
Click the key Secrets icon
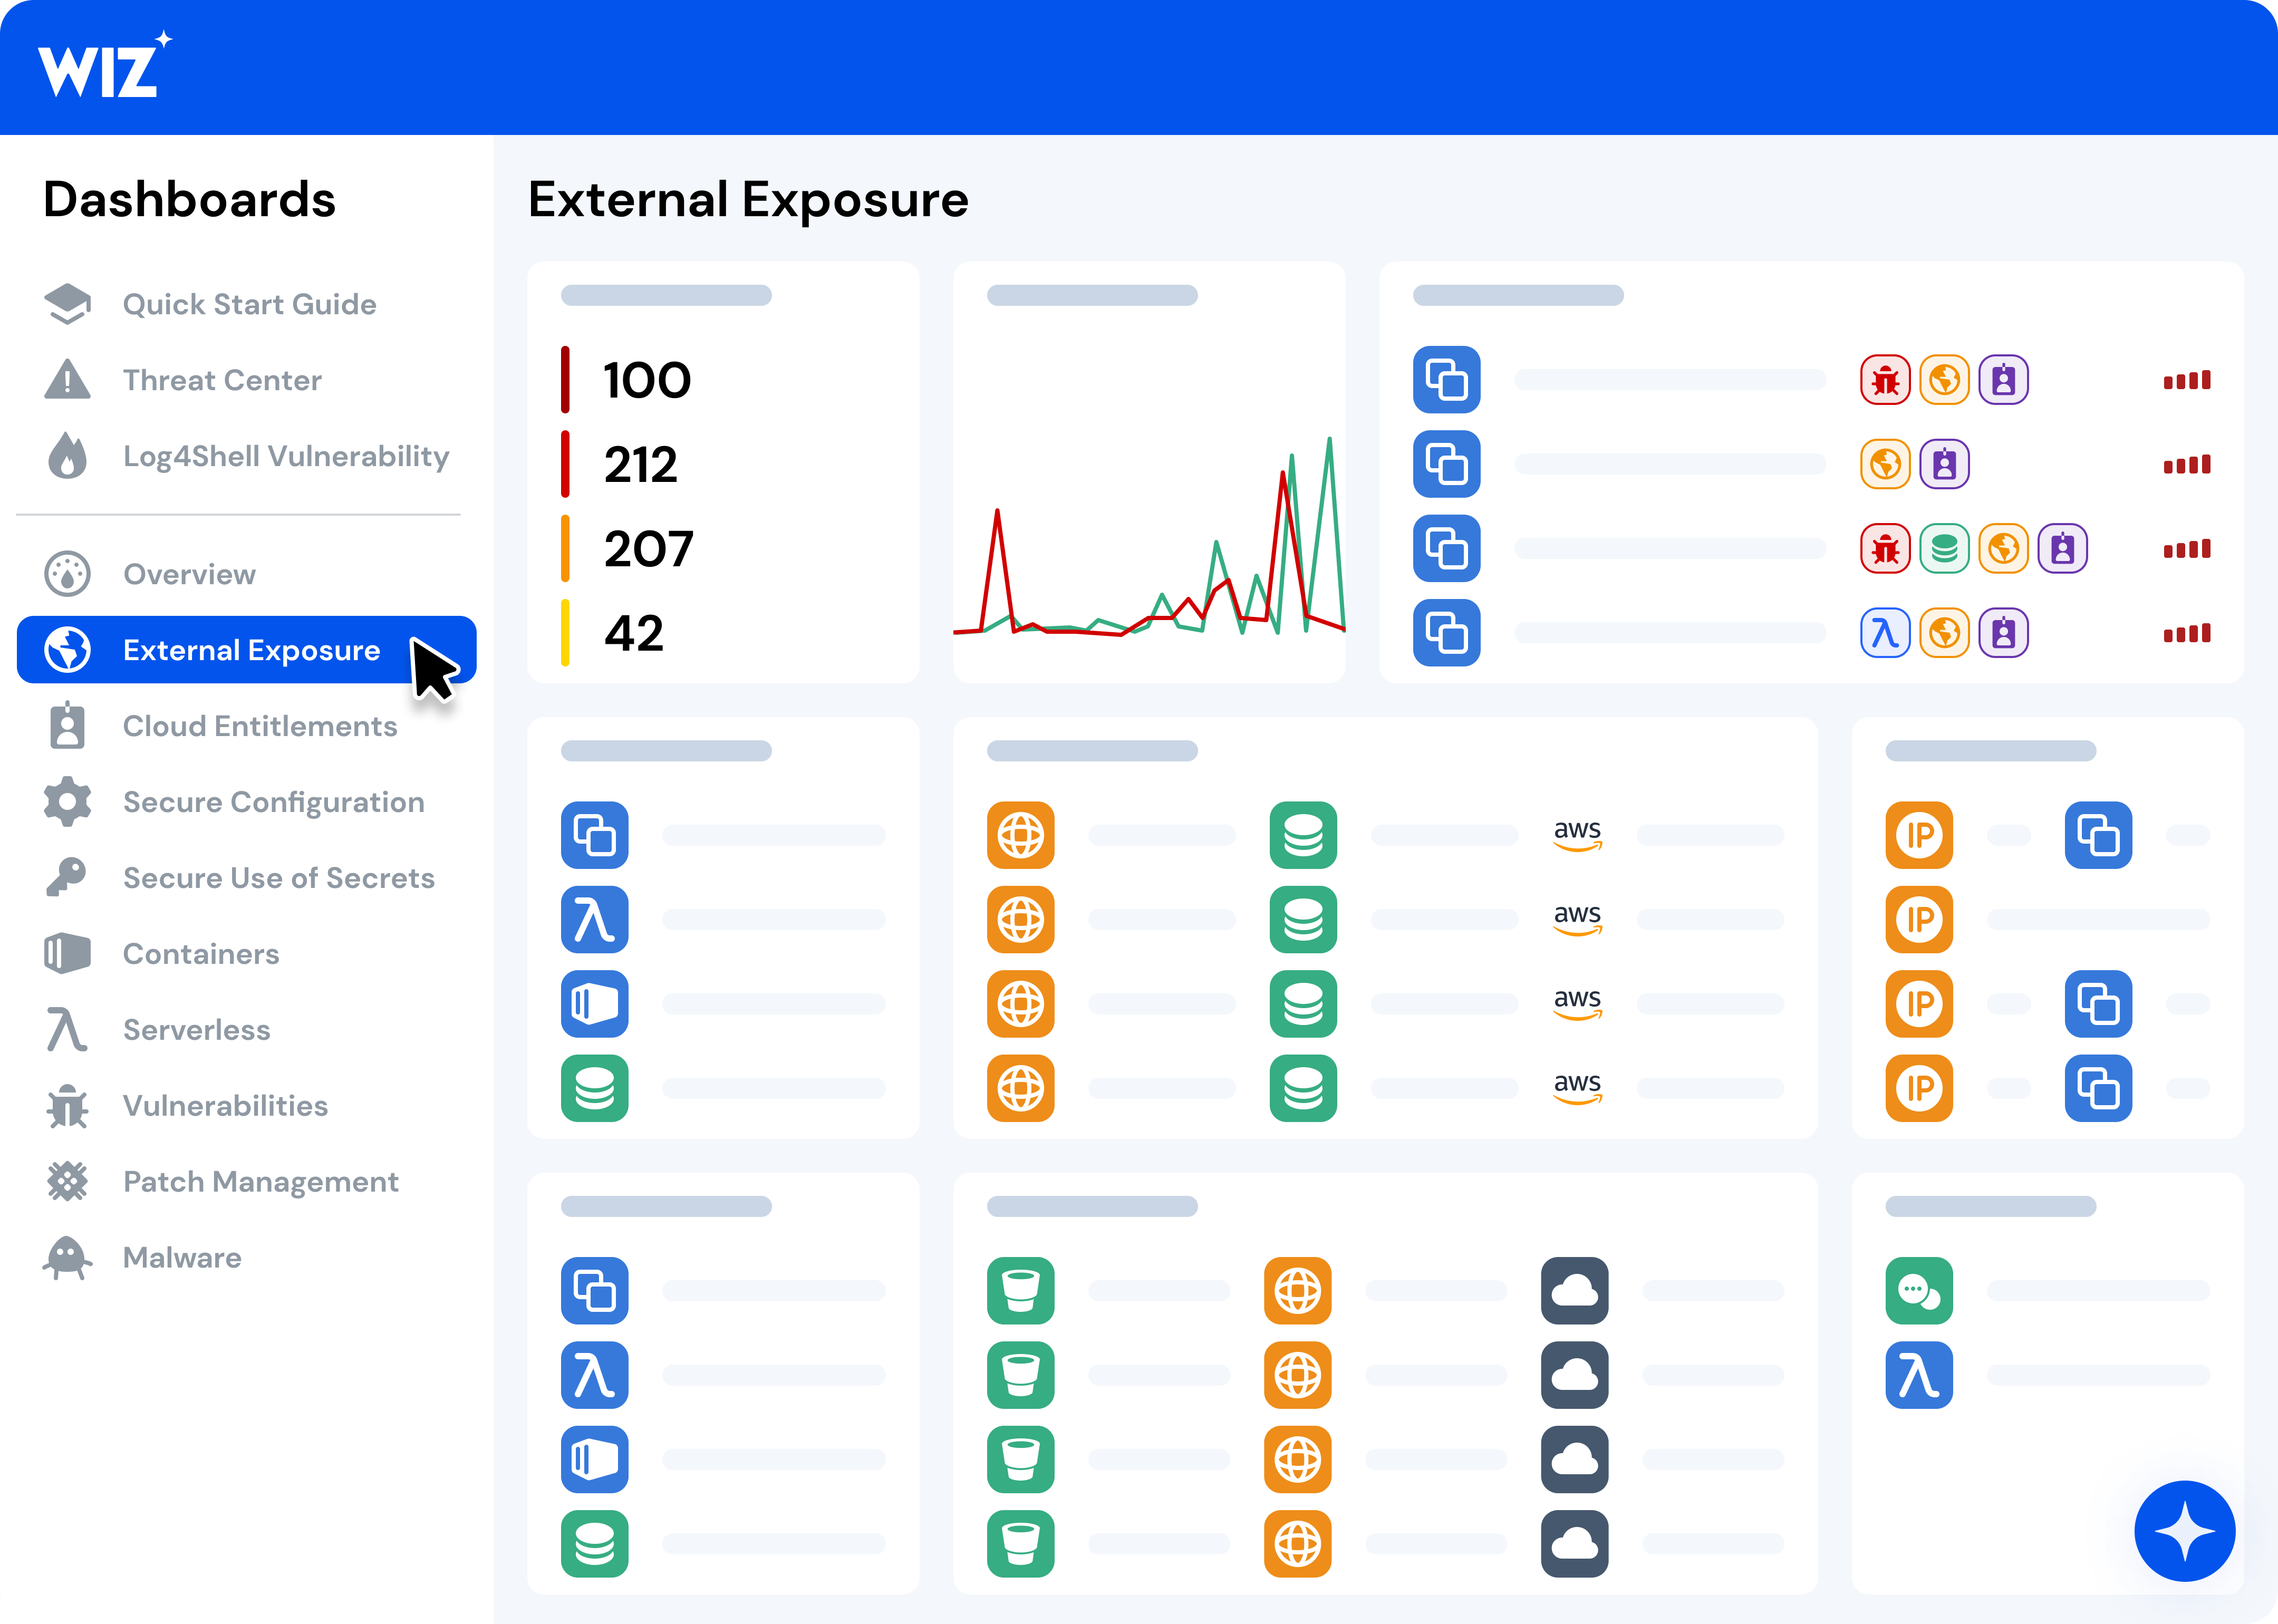click(x=67, y=877)
